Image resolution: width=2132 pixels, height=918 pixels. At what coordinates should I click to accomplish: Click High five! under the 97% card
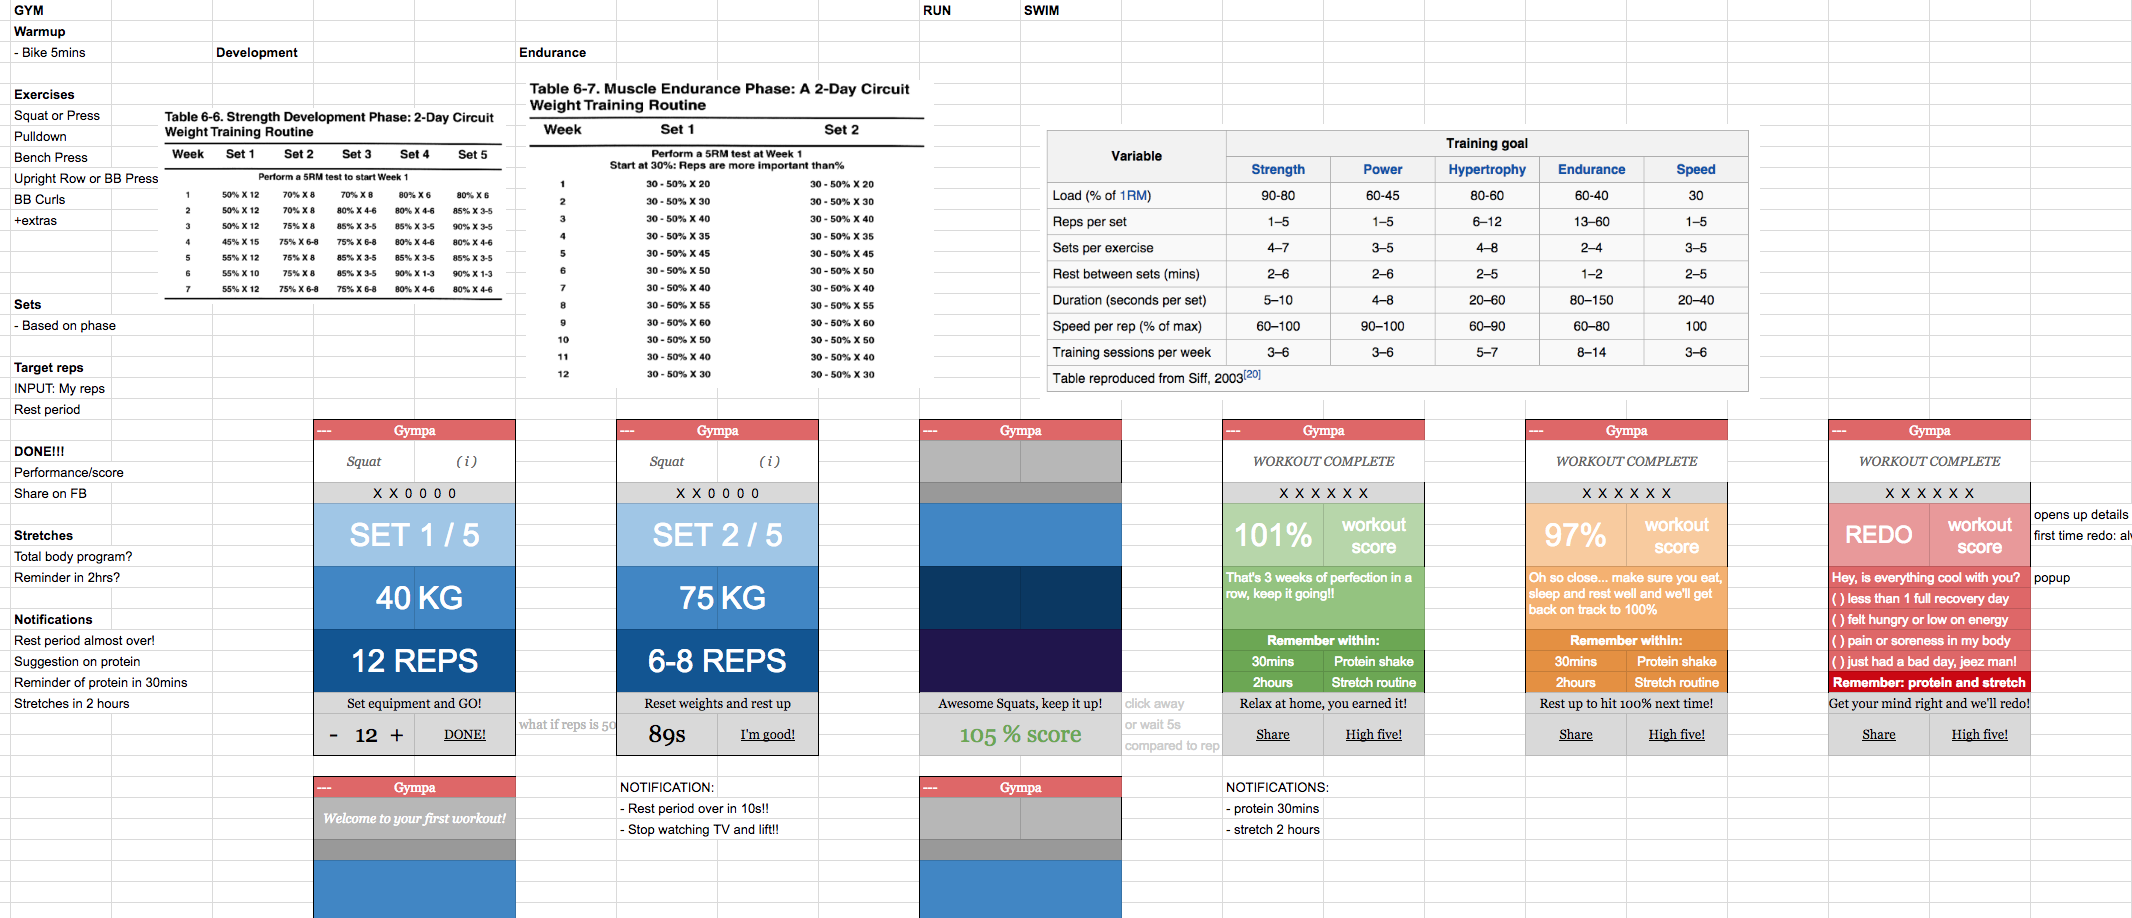1677,734
